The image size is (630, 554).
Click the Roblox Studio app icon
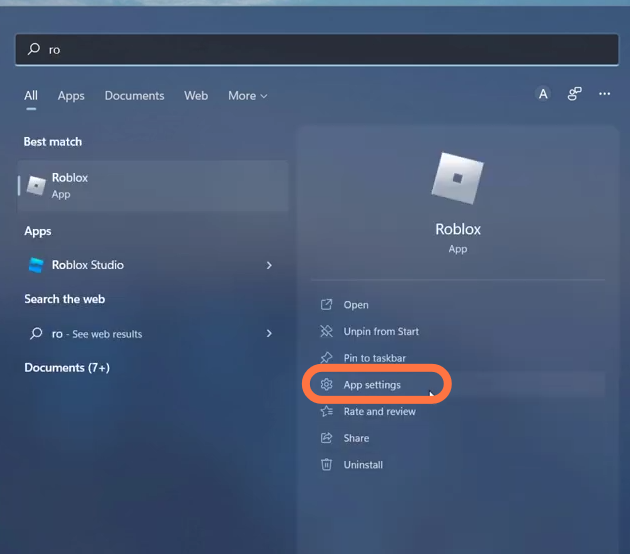click(x=36, y=265)
